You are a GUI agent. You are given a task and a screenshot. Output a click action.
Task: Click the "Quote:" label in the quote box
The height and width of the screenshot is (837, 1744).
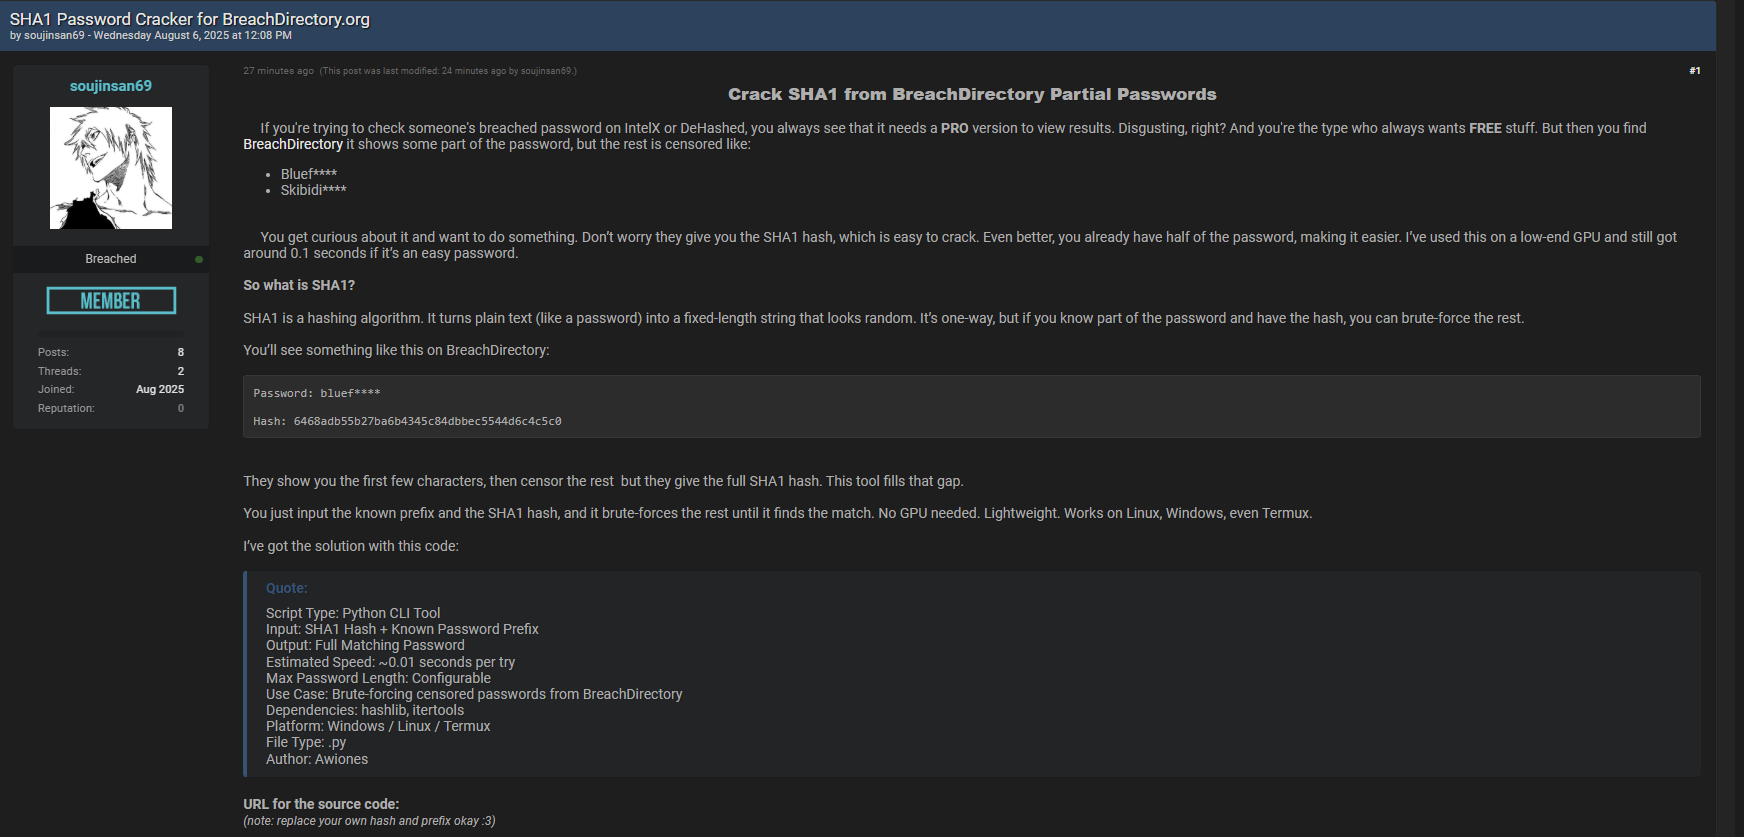tap(286, 589)
